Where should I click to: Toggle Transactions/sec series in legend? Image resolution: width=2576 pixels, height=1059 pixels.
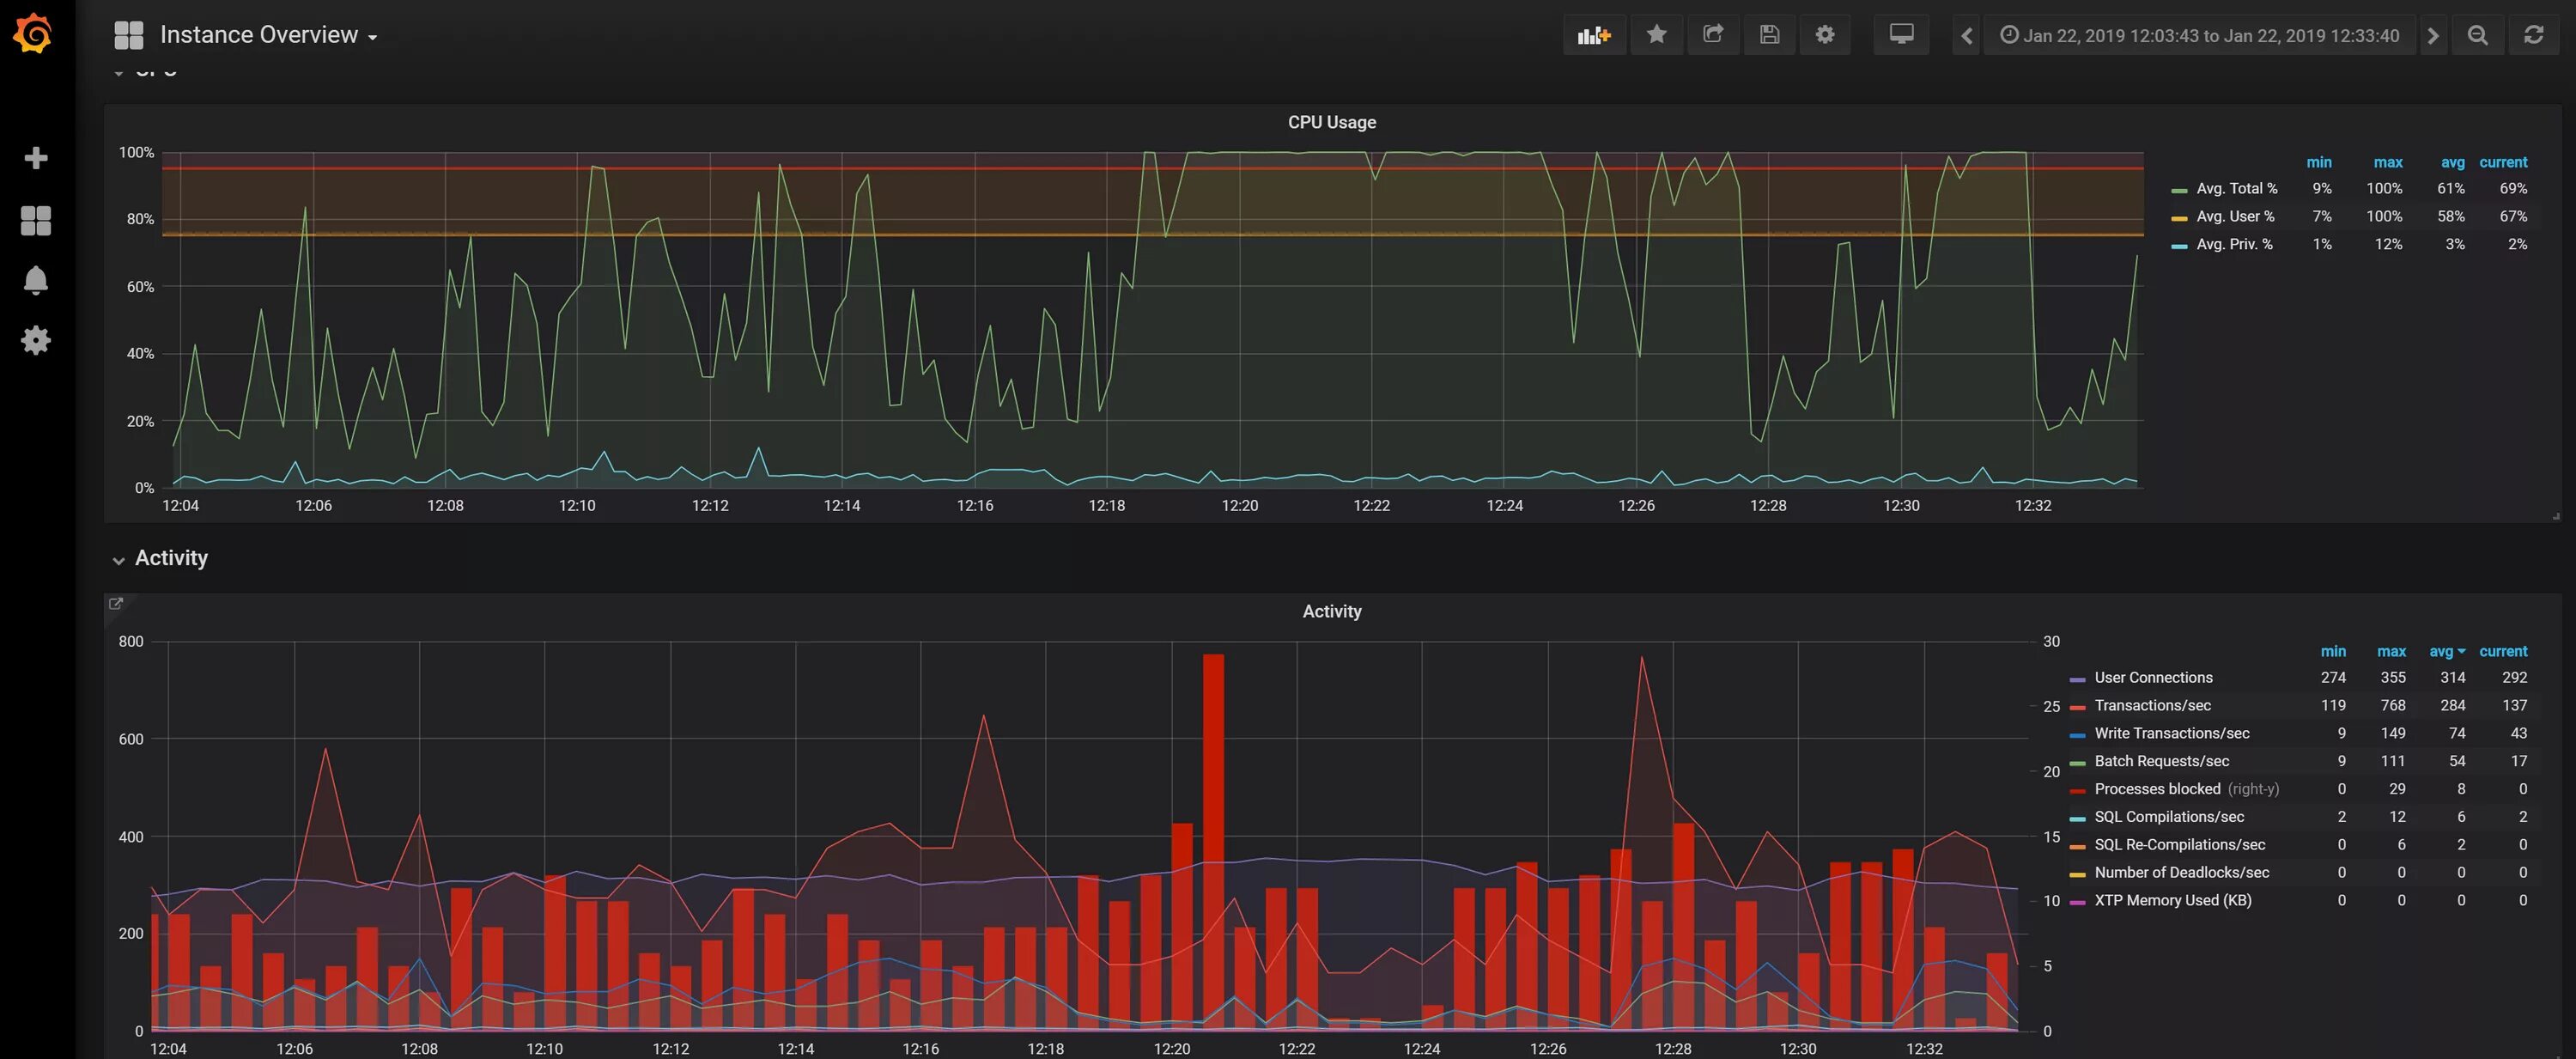[2152, 705]
